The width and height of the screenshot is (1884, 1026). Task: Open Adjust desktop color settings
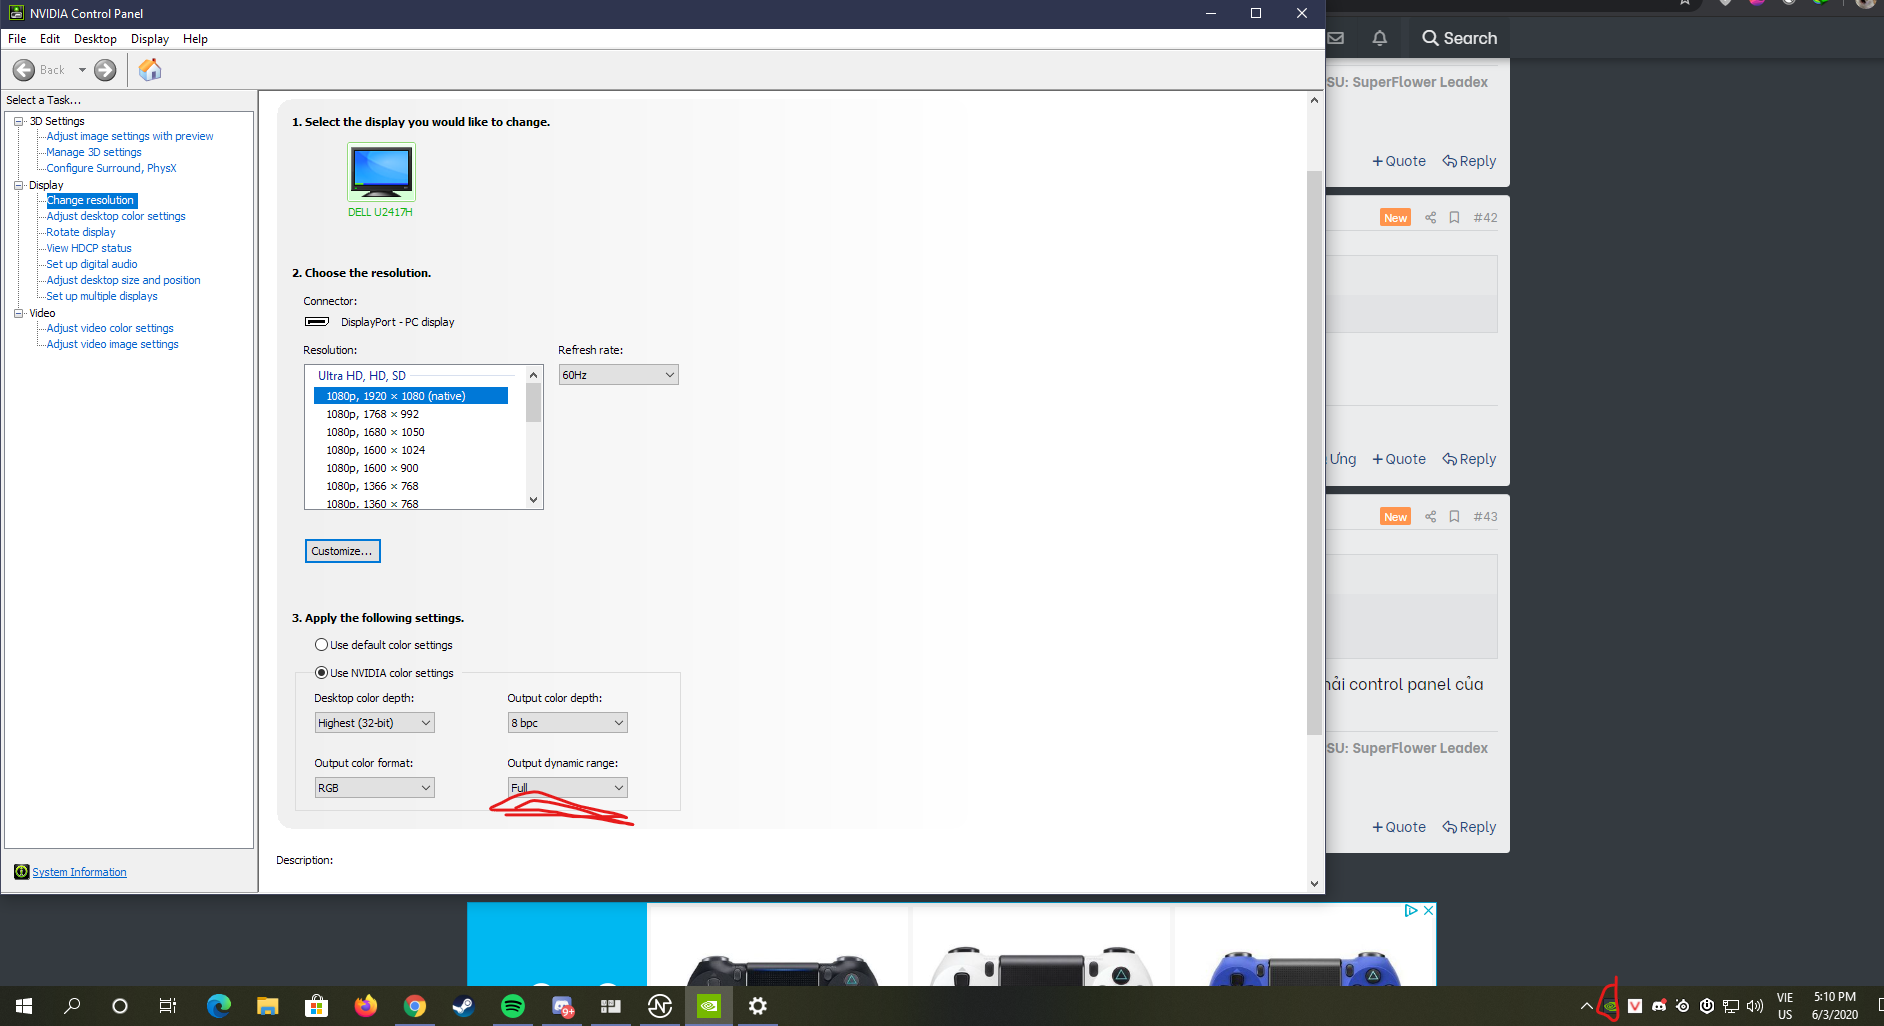pyautogui.click(x=116, y=216)
